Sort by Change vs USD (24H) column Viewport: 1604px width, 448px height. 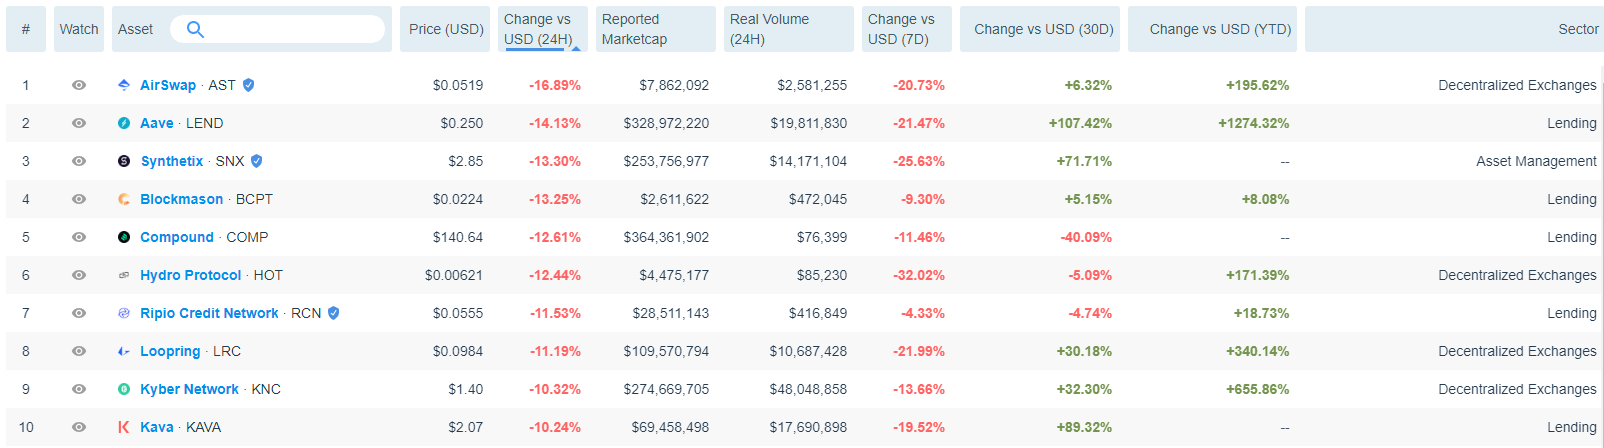pyautogui.click(x=537, y=29)
